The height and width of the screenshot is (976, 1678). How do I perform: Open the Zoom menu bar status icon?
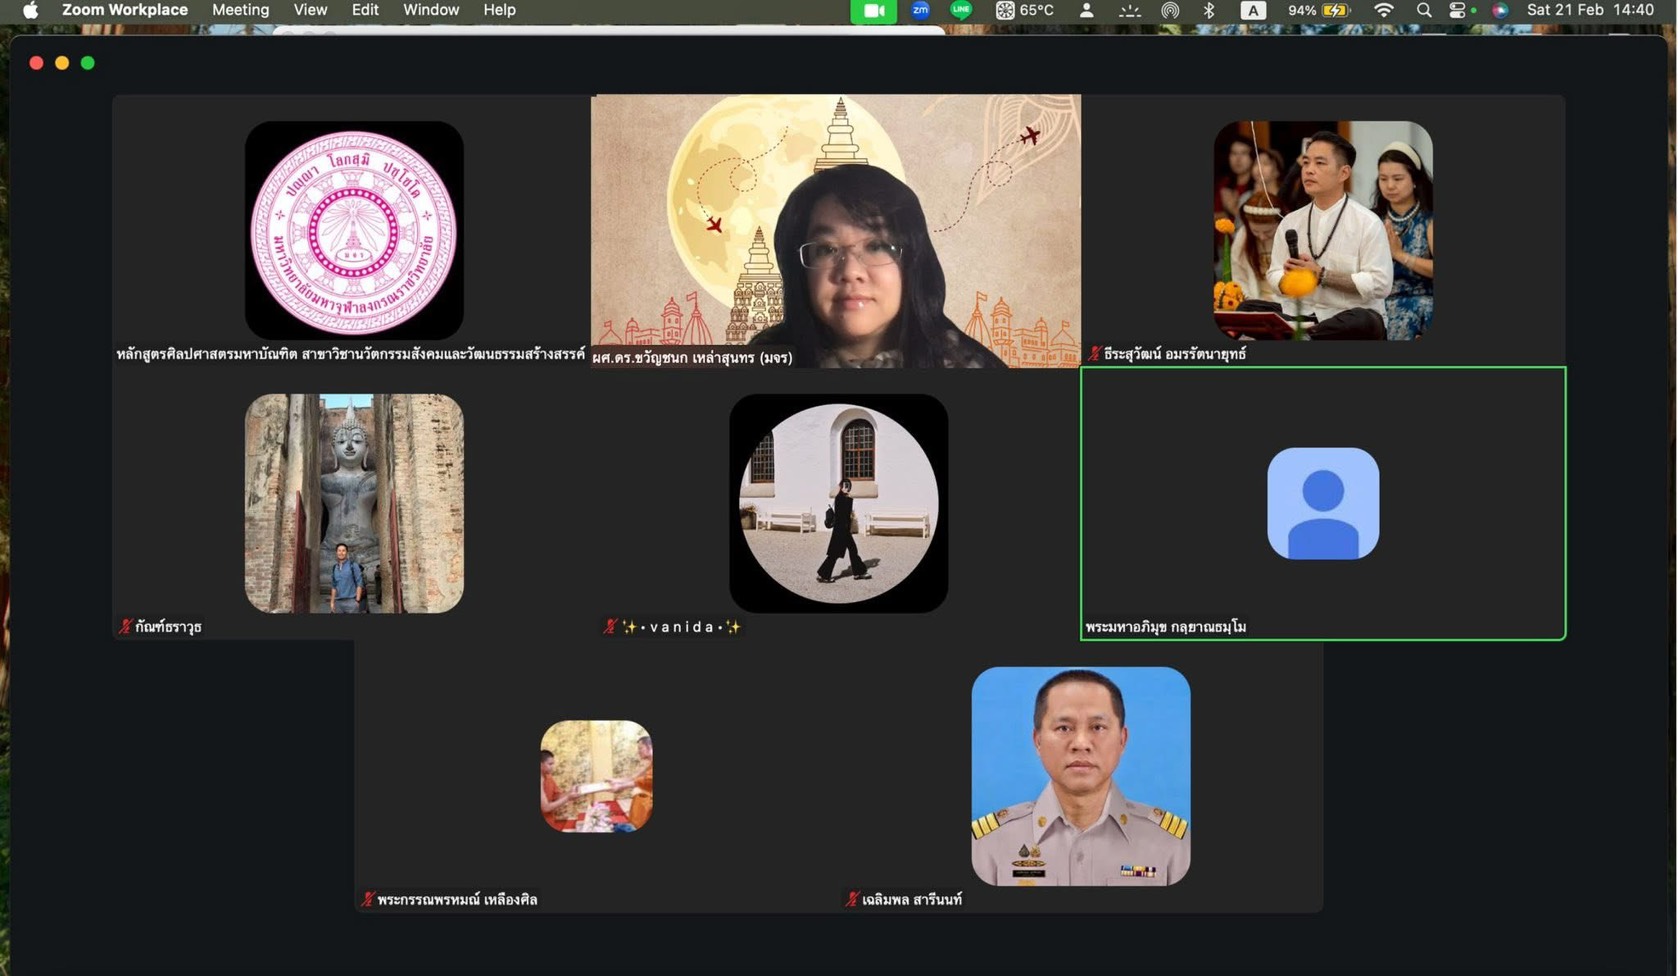[920, 10]
